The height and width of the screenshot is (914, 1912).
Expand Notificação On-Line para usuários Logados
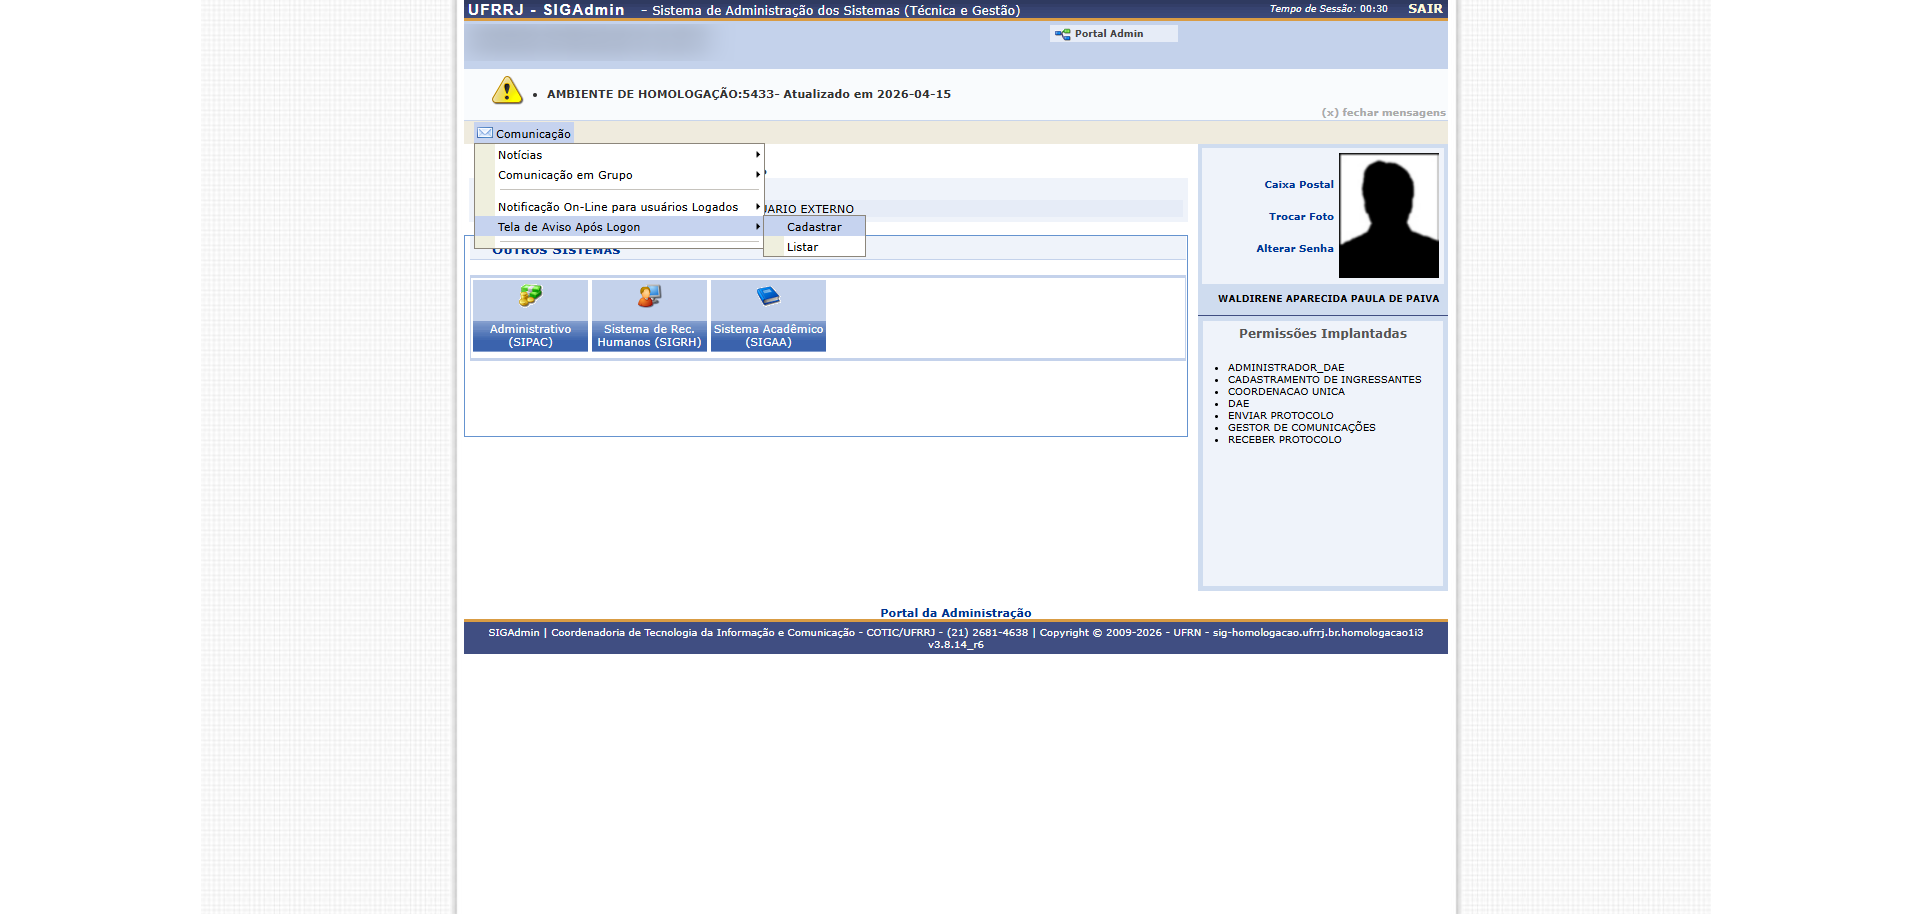click(619, 207)
